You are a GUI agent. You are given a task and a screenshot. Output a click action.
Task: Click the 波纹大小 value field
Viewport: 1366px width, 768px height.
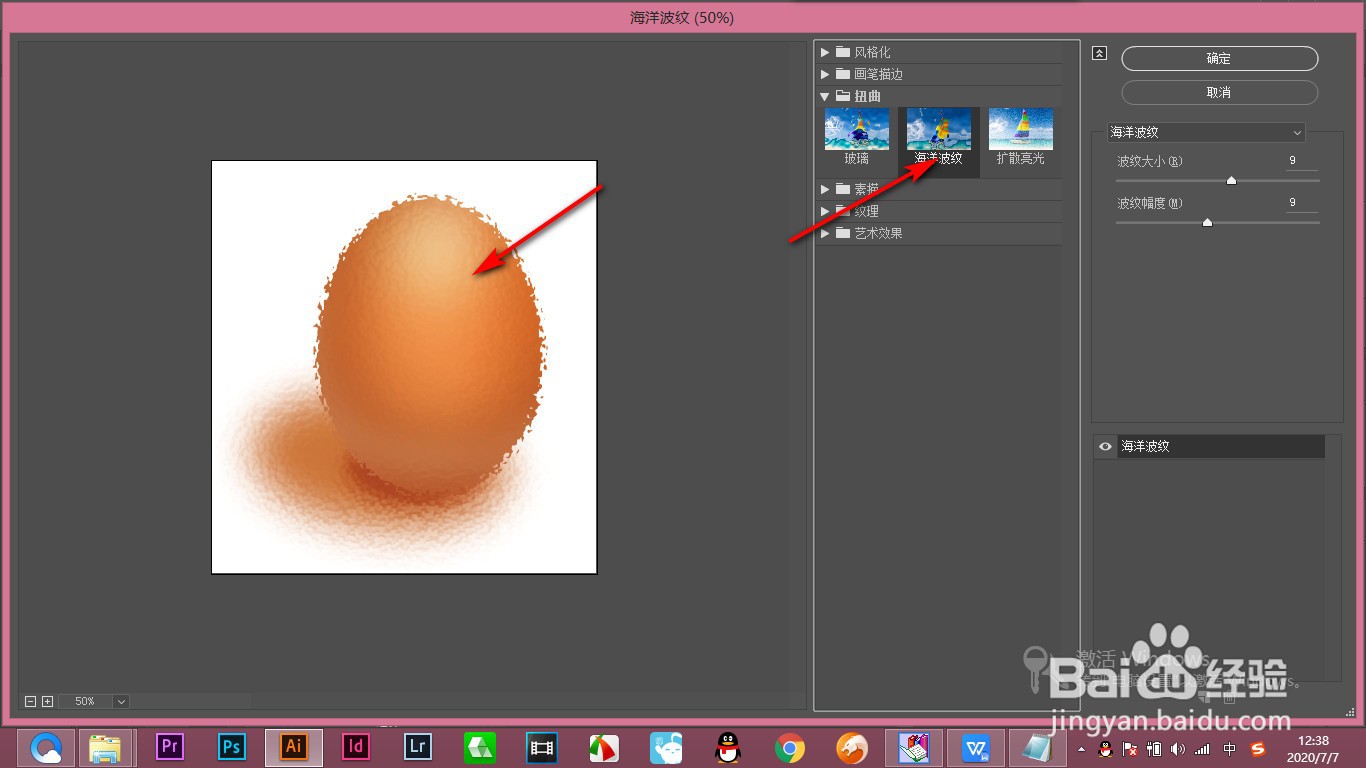click(1302, 161)
